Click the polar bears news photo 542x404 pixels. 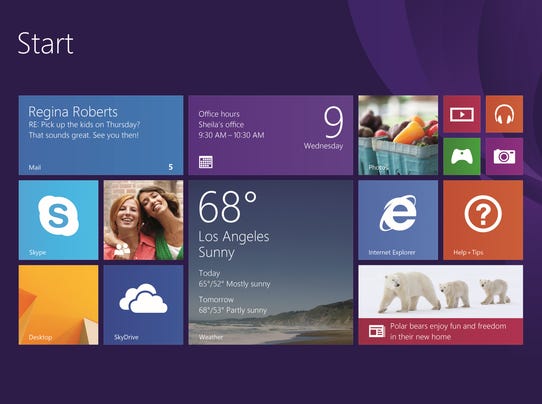click(x=440, y=292)
